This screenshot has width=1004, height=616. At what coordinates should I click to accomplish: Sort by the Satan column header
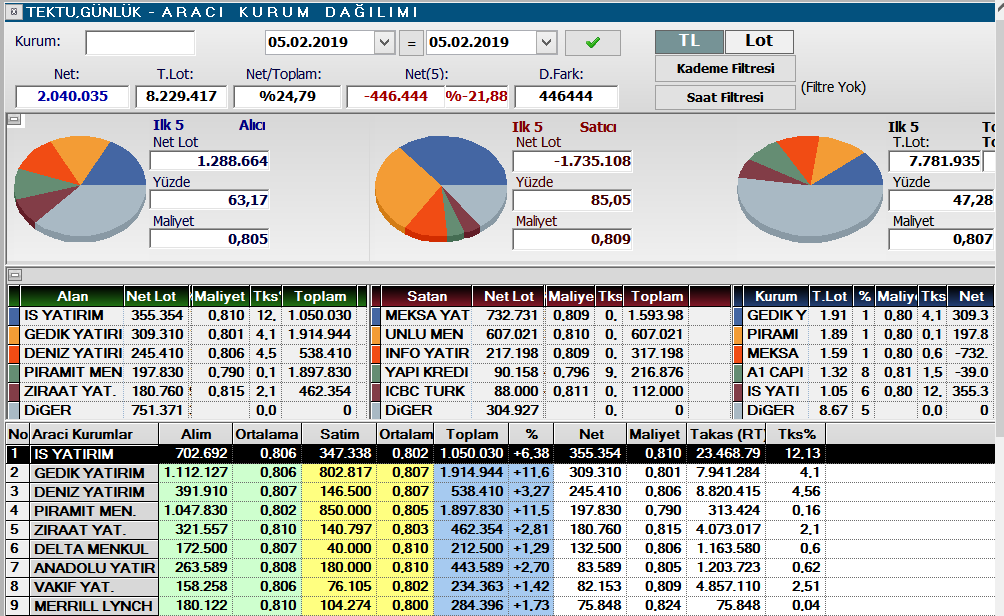click(x=427, y=296)
